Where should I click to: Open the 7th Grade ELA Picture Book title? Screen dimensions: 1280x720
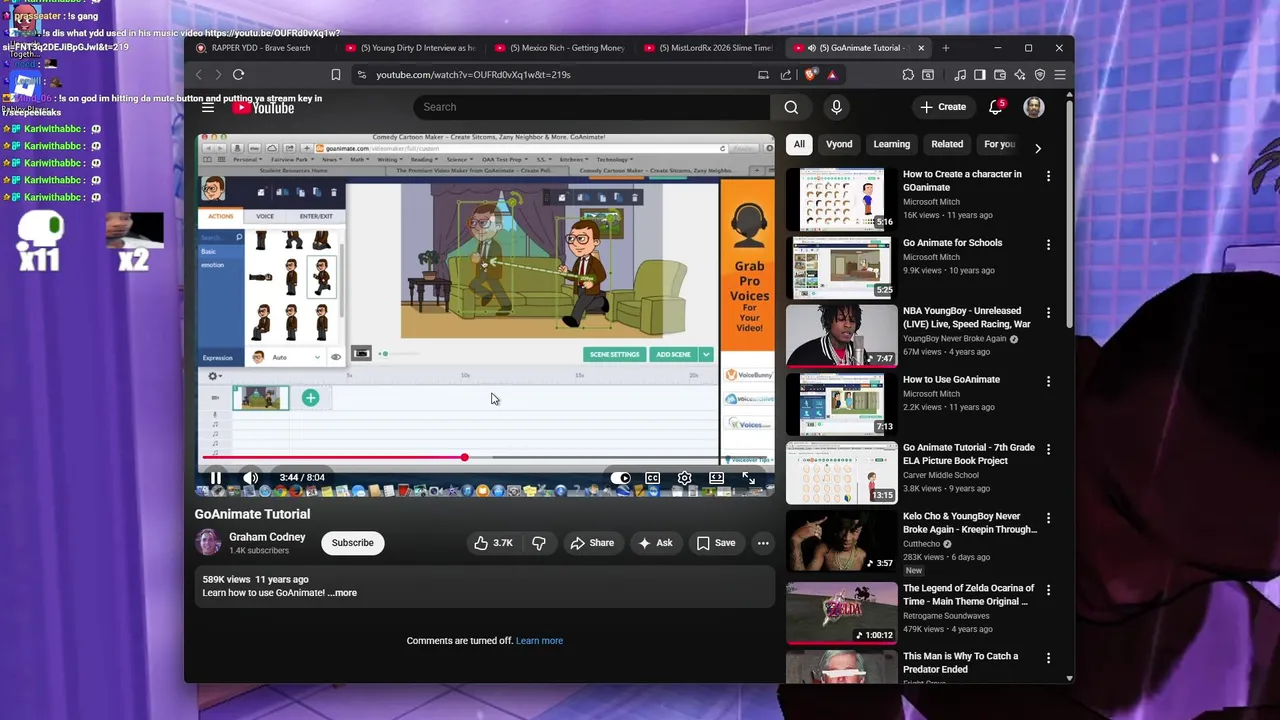(x=969, y=454)
